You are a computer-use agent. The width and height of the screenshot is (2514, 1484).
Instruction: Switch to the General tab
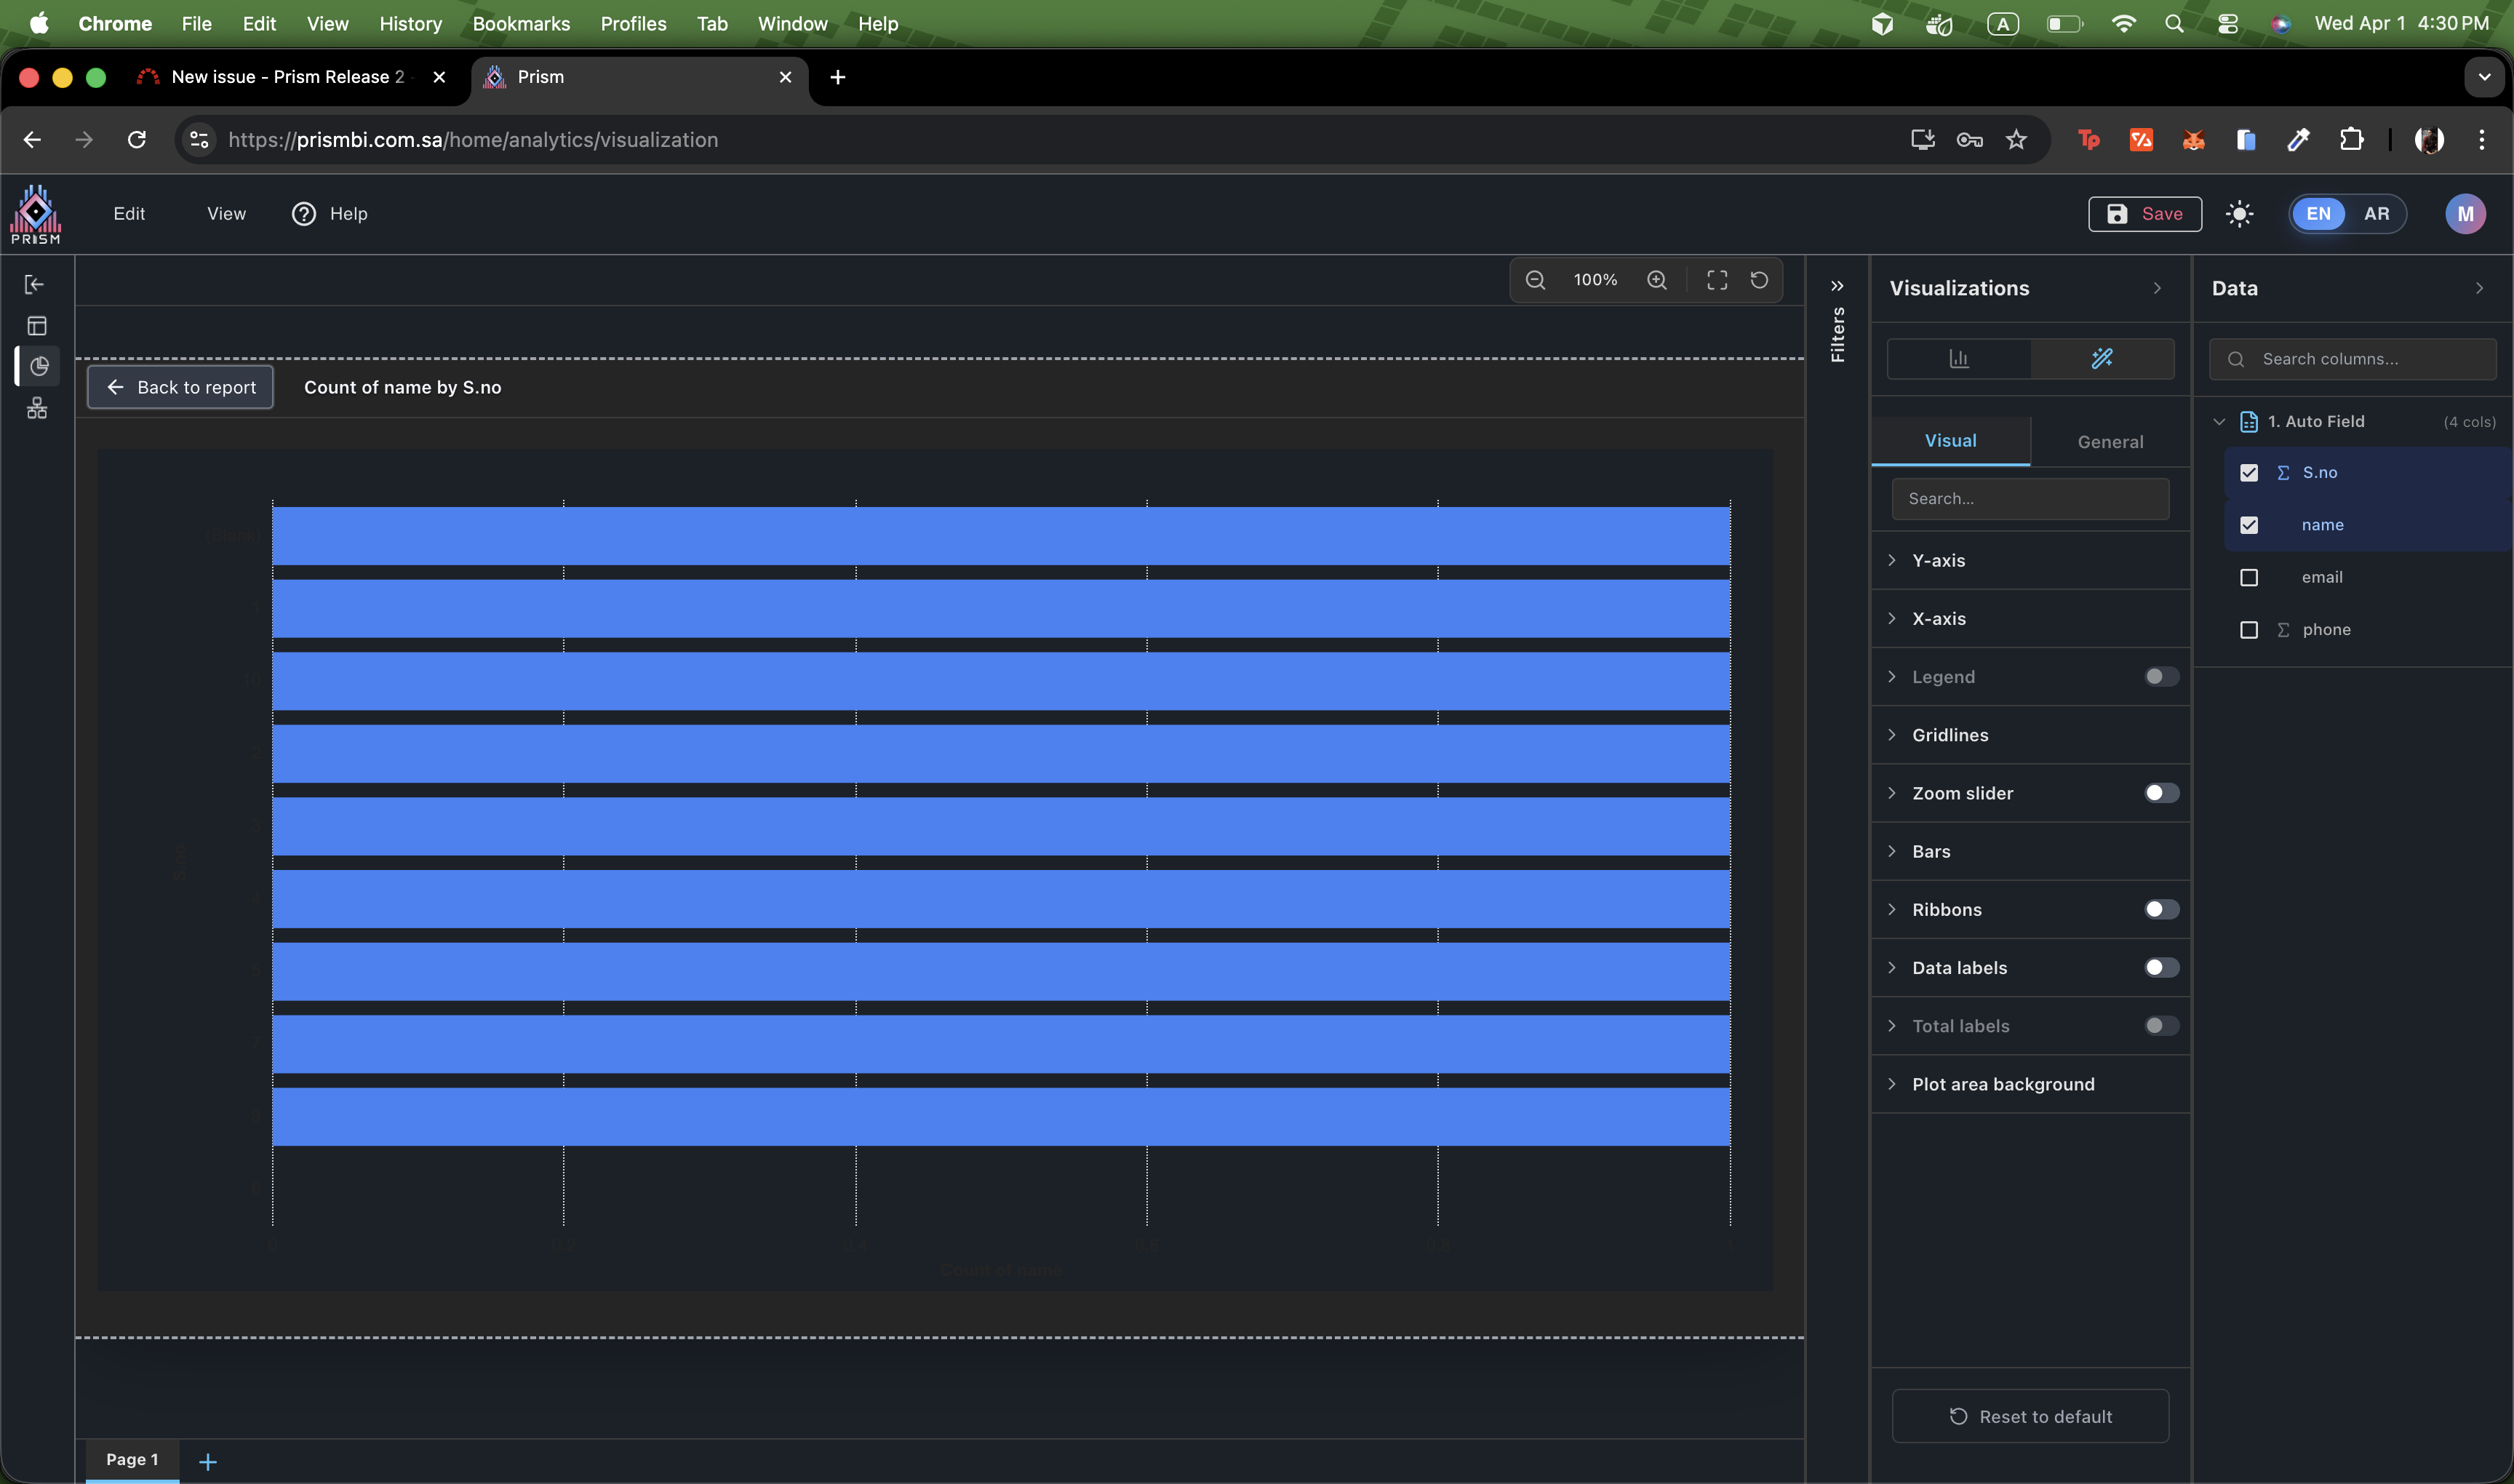click(2110, 442)
